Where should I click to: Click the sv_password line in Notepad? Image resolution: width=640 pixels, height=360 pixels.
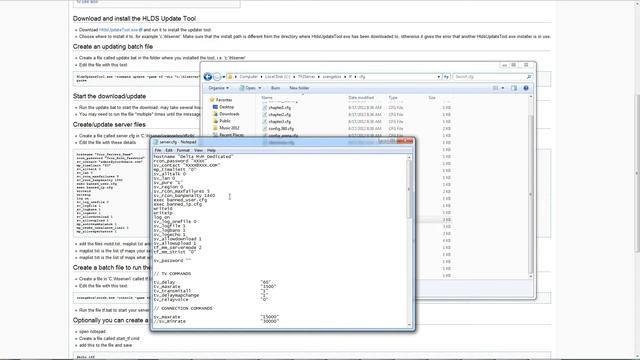coord(172,260)
